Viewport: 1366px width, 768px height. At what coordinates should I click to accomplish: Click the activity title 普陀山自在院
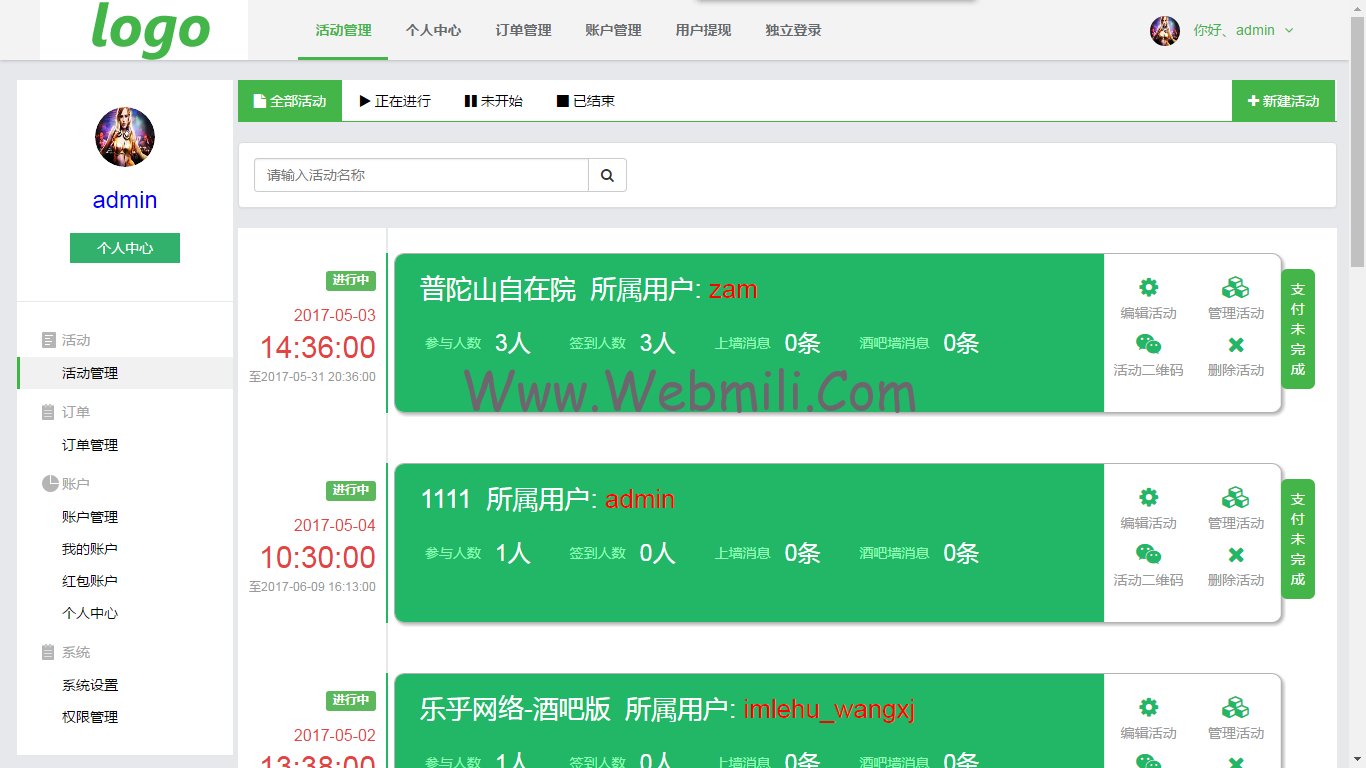pyautogui.click(x=498, y=290)
